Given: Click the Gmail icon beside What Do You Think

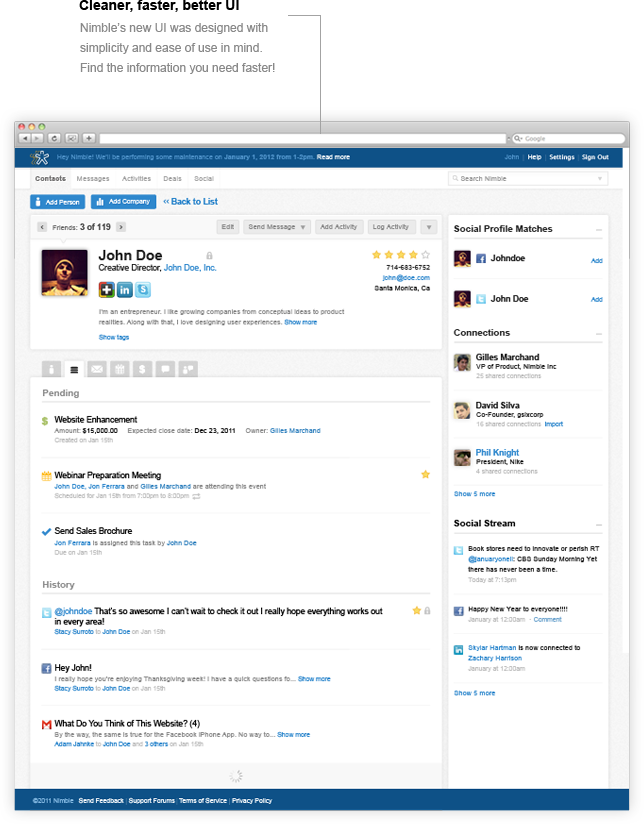Looking at the screenshot, I should (x=46, y=725).
